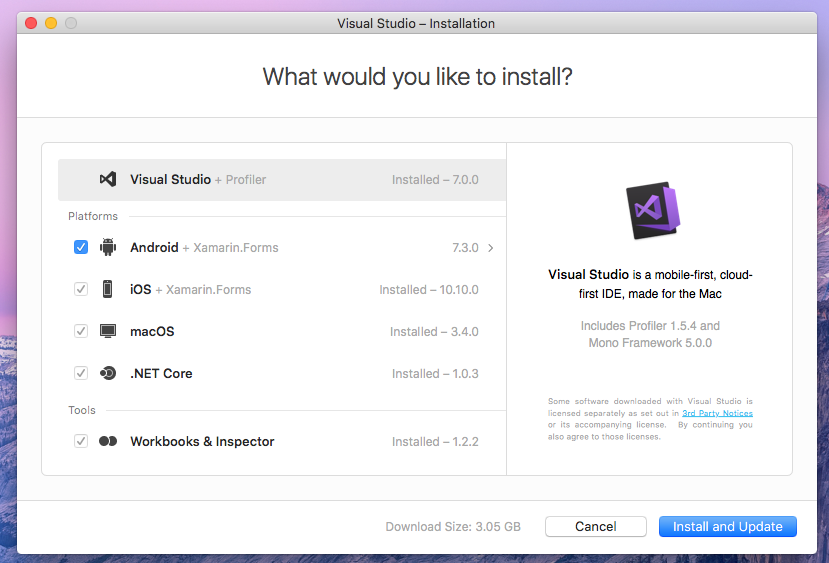The image size is (829, 563).
Task: Click the large purple Visual Studio logo
Action: coord(650,212)
